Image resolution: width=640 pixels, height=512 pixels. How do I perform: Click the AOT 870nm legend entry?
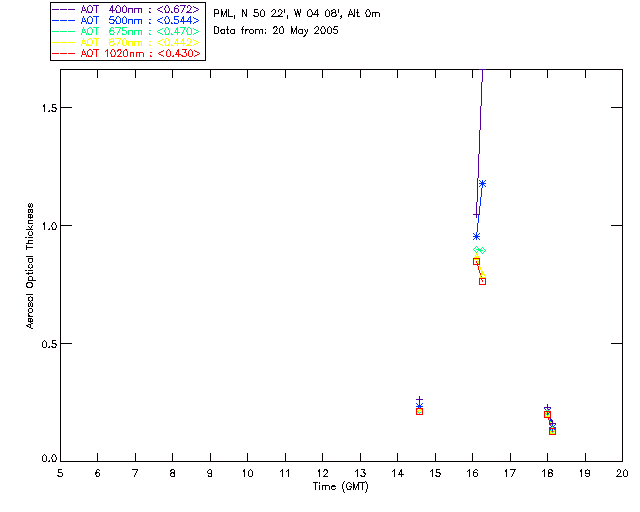click(126, 42)
